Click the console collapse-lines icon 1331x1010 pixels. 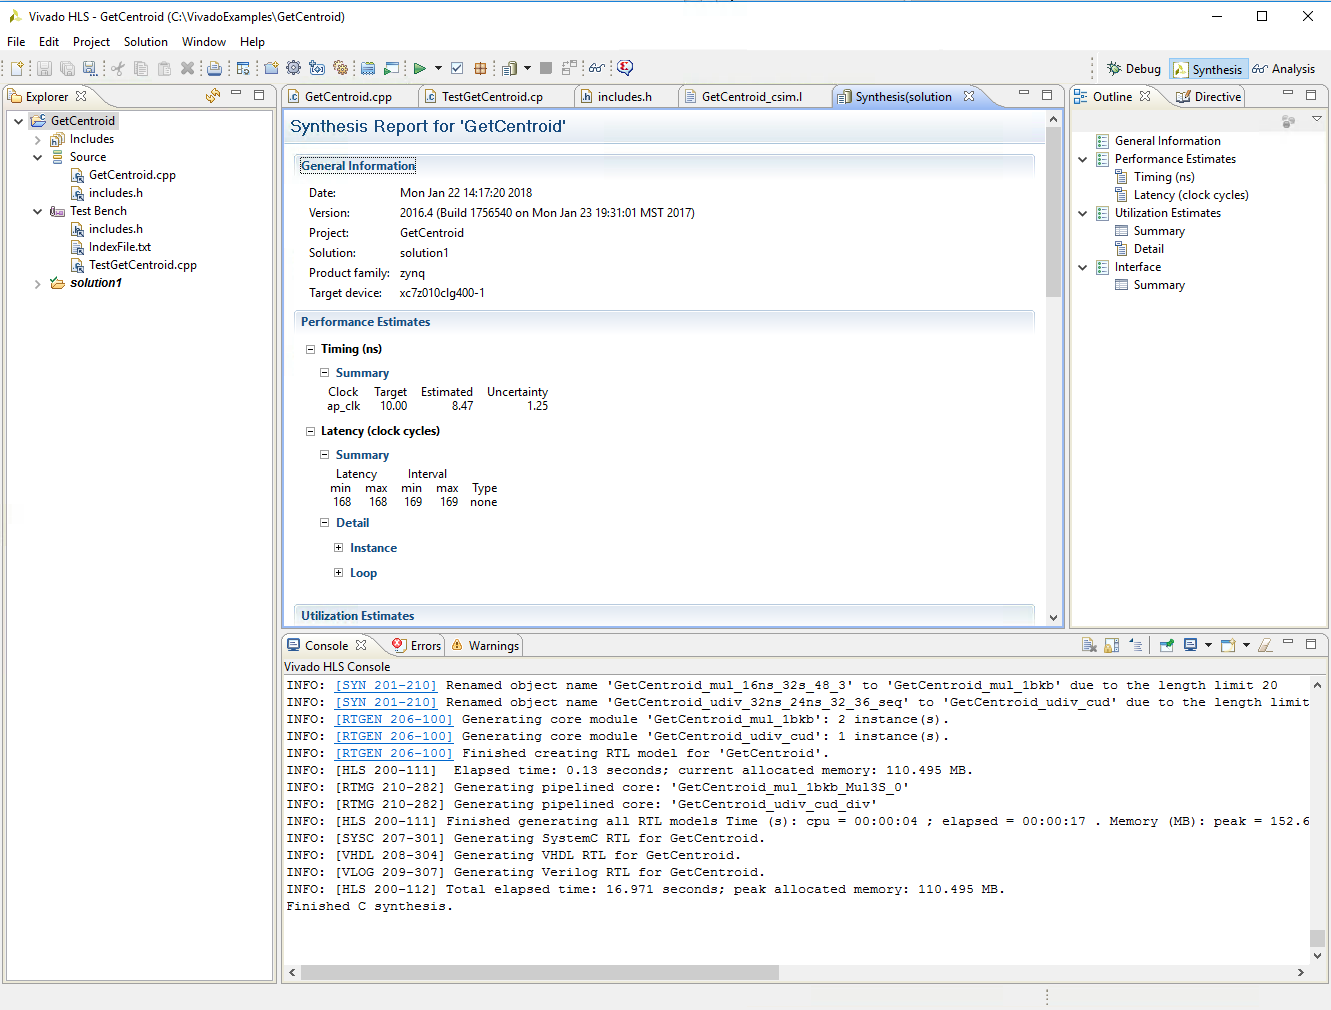[x=1136, y=645]
